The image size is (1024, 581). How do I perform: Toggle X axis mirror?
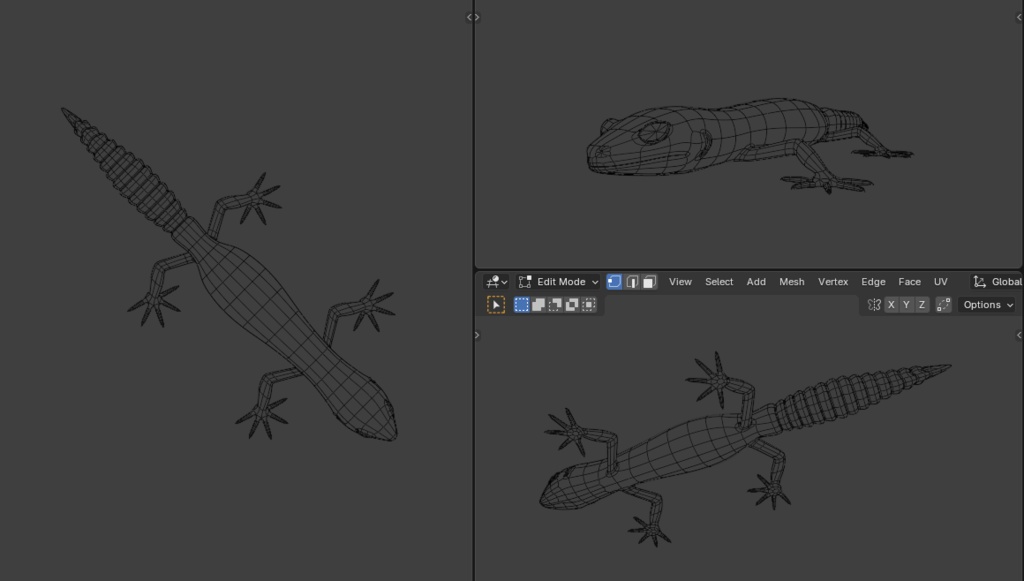[x=891, y=305]
